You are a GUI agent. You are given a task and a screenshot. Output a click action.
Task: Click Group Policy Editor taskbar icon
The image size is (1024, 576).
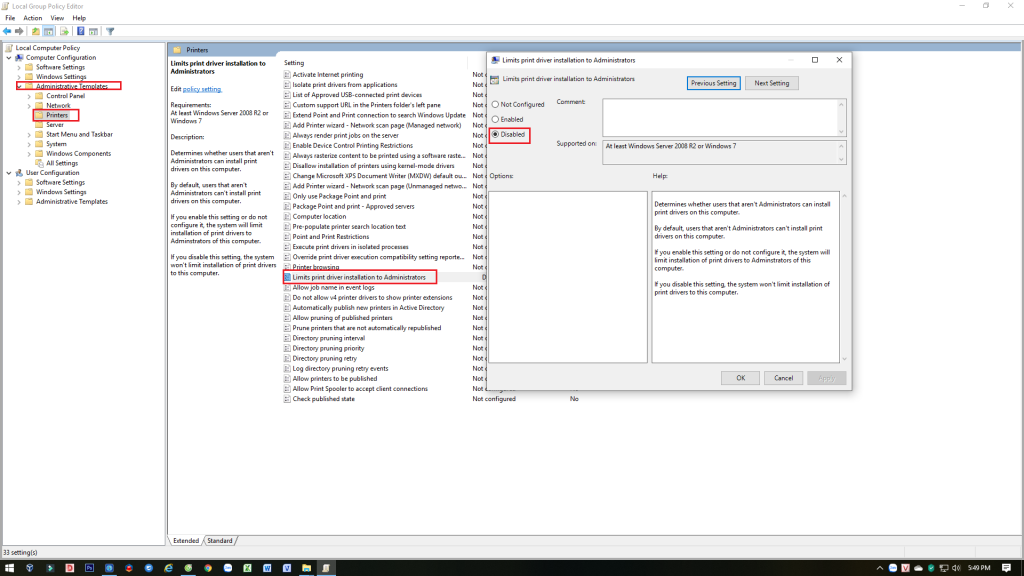tap(326, 568)
